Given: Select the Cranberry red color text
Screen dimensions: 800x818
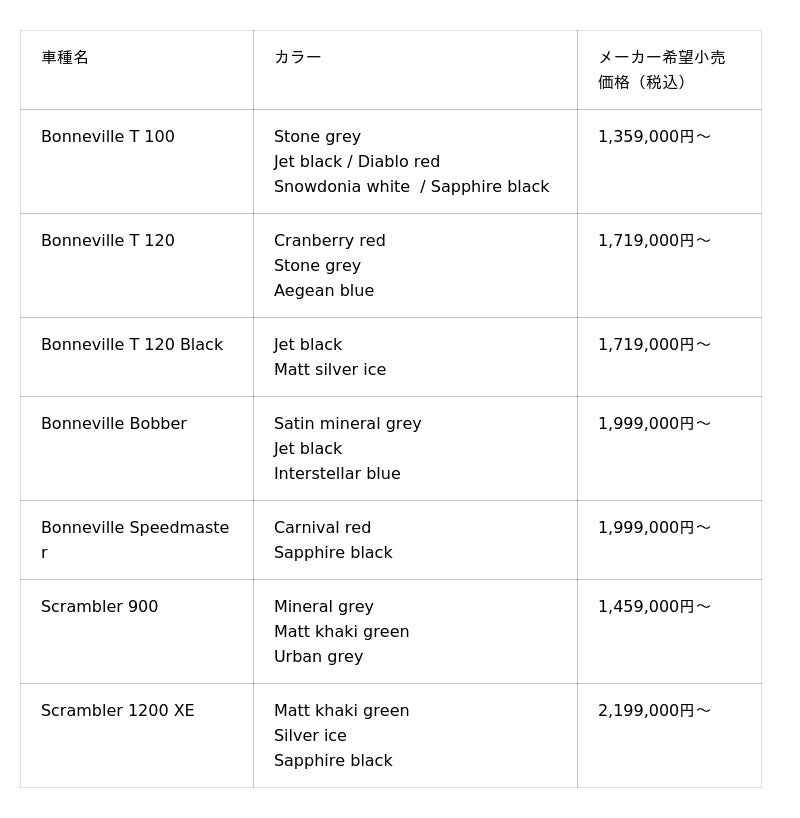Looking at the screenshot, I should pyautogui.click(x=330, y=241).
